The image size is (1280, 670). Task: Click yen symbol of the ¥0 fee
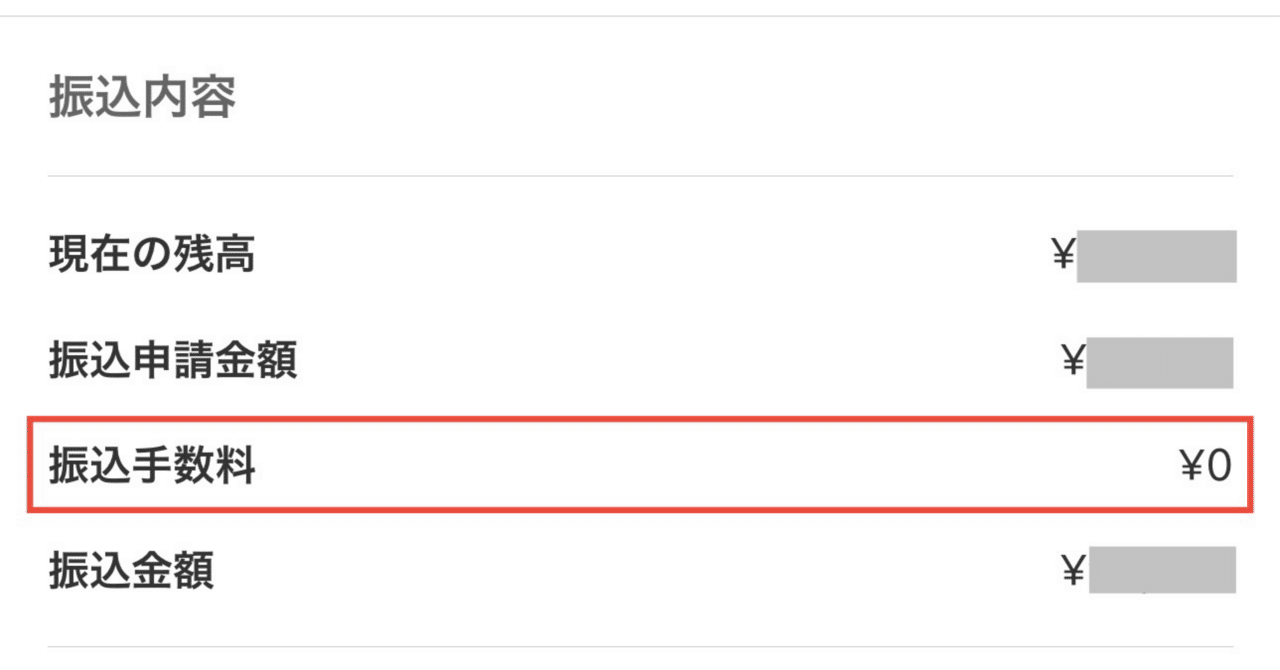1191,467
